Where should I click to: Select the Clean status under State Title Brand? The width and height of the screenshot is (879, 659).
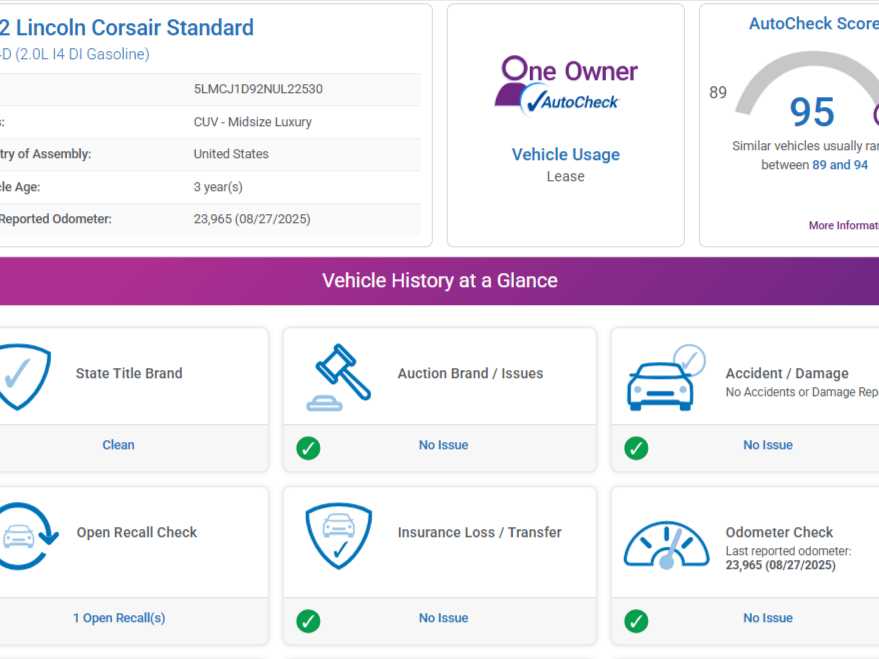118,445
